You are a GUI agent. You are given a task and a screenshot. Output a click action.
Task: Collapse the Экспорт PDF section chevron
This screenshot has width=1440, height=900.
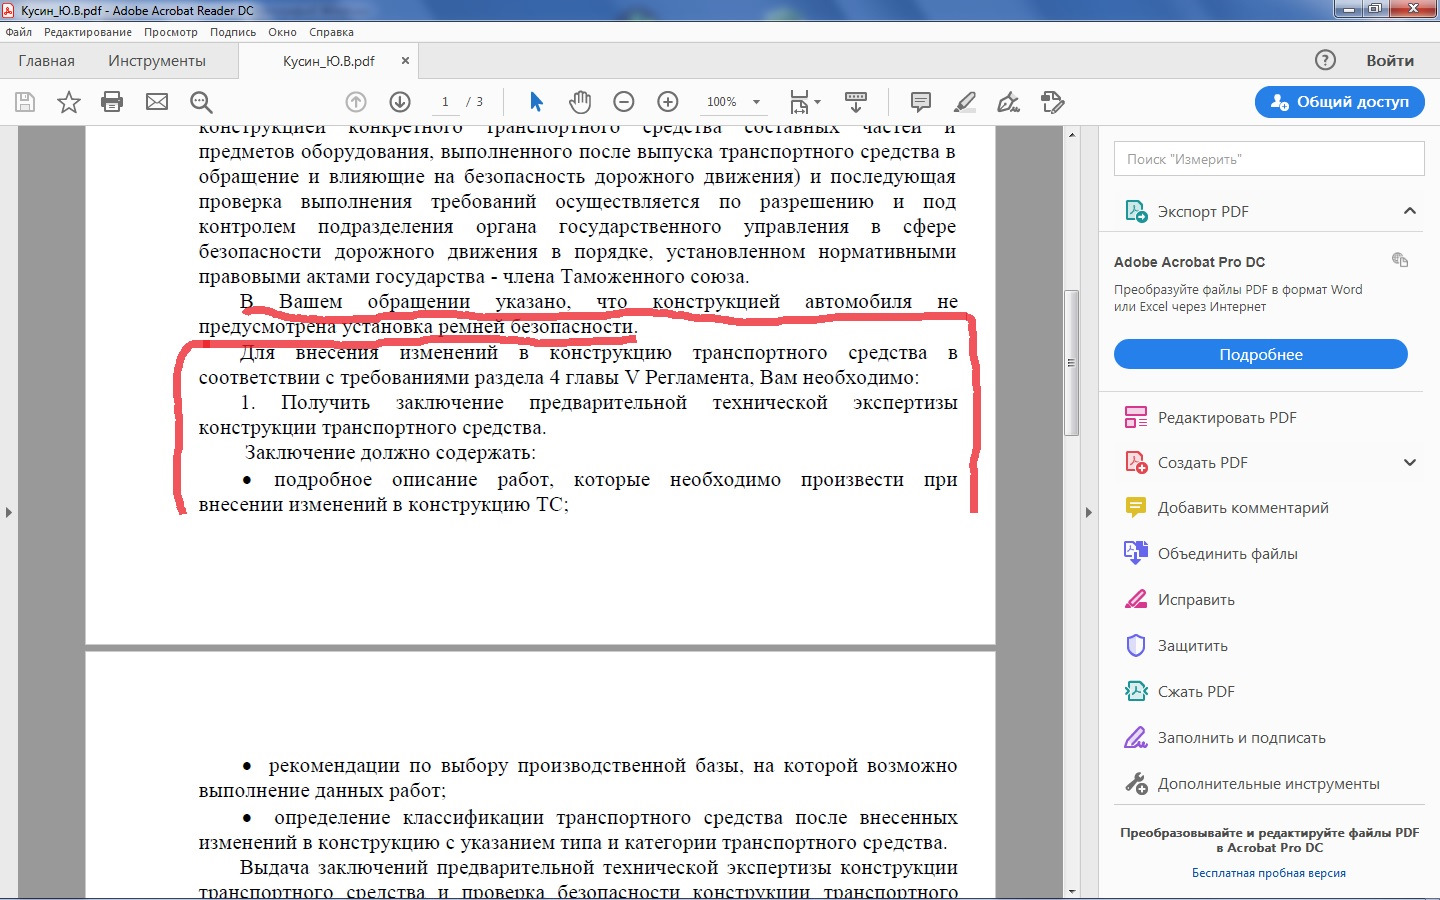point(1410,211)
